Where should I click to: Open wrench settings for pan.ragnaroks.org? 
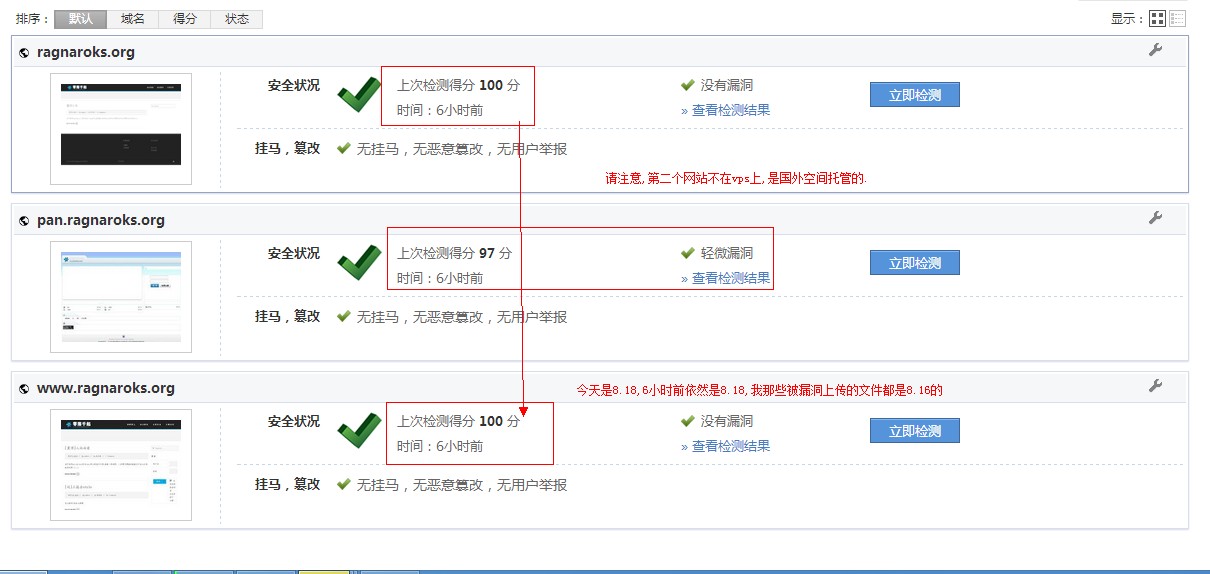click(1155, 218)
